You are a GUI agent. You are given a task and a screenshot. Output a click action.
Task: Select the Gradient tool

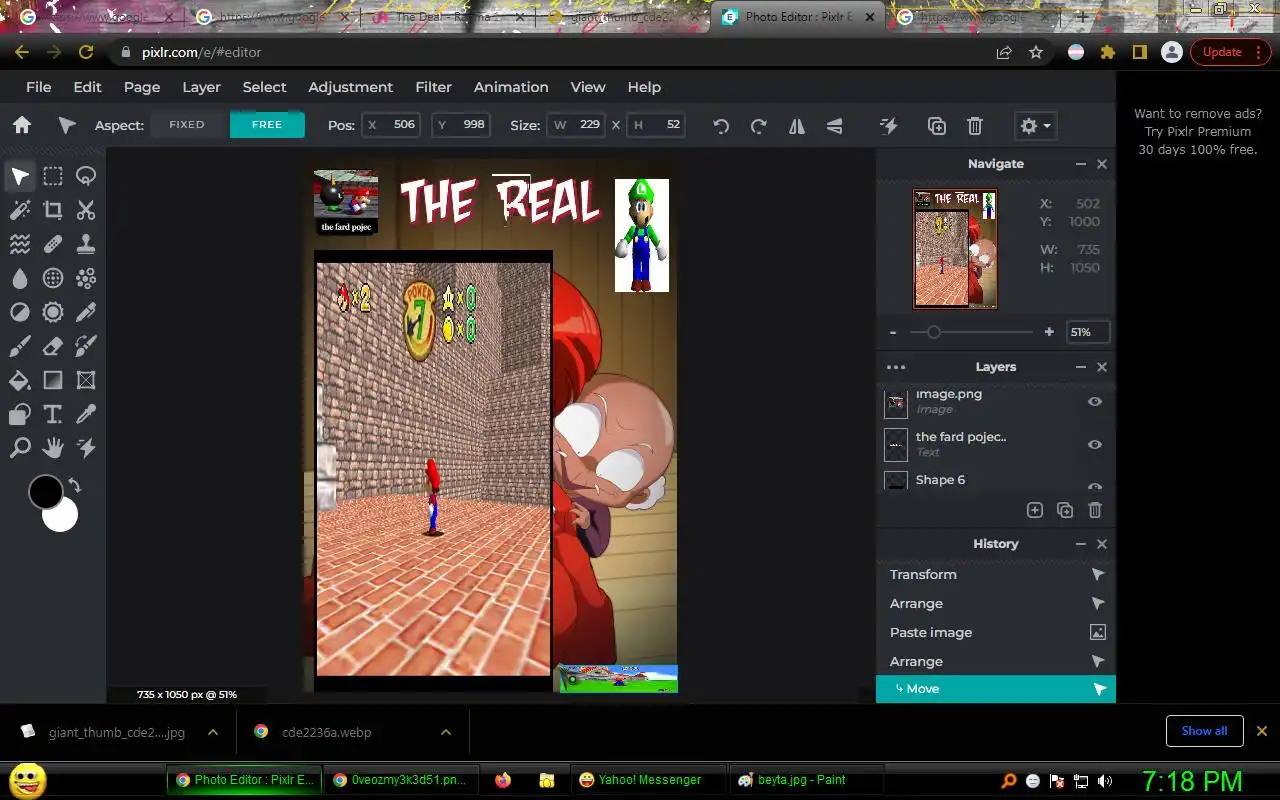point(53,380)
